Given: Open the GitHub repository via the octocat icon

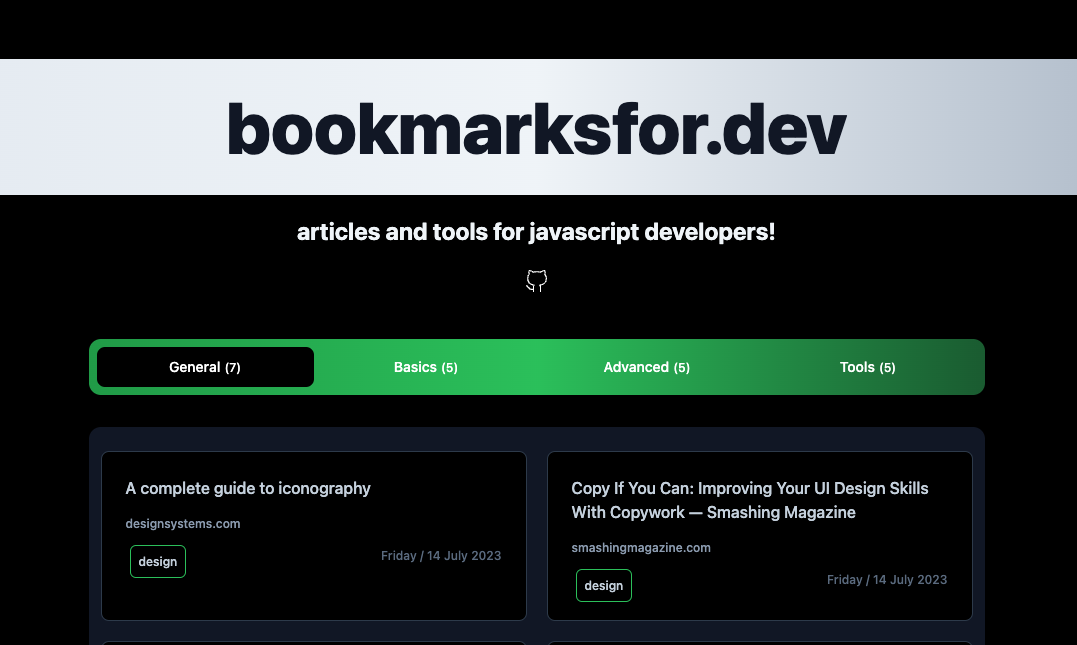Looking at the screenshot, I should click(x=536, y=281).
